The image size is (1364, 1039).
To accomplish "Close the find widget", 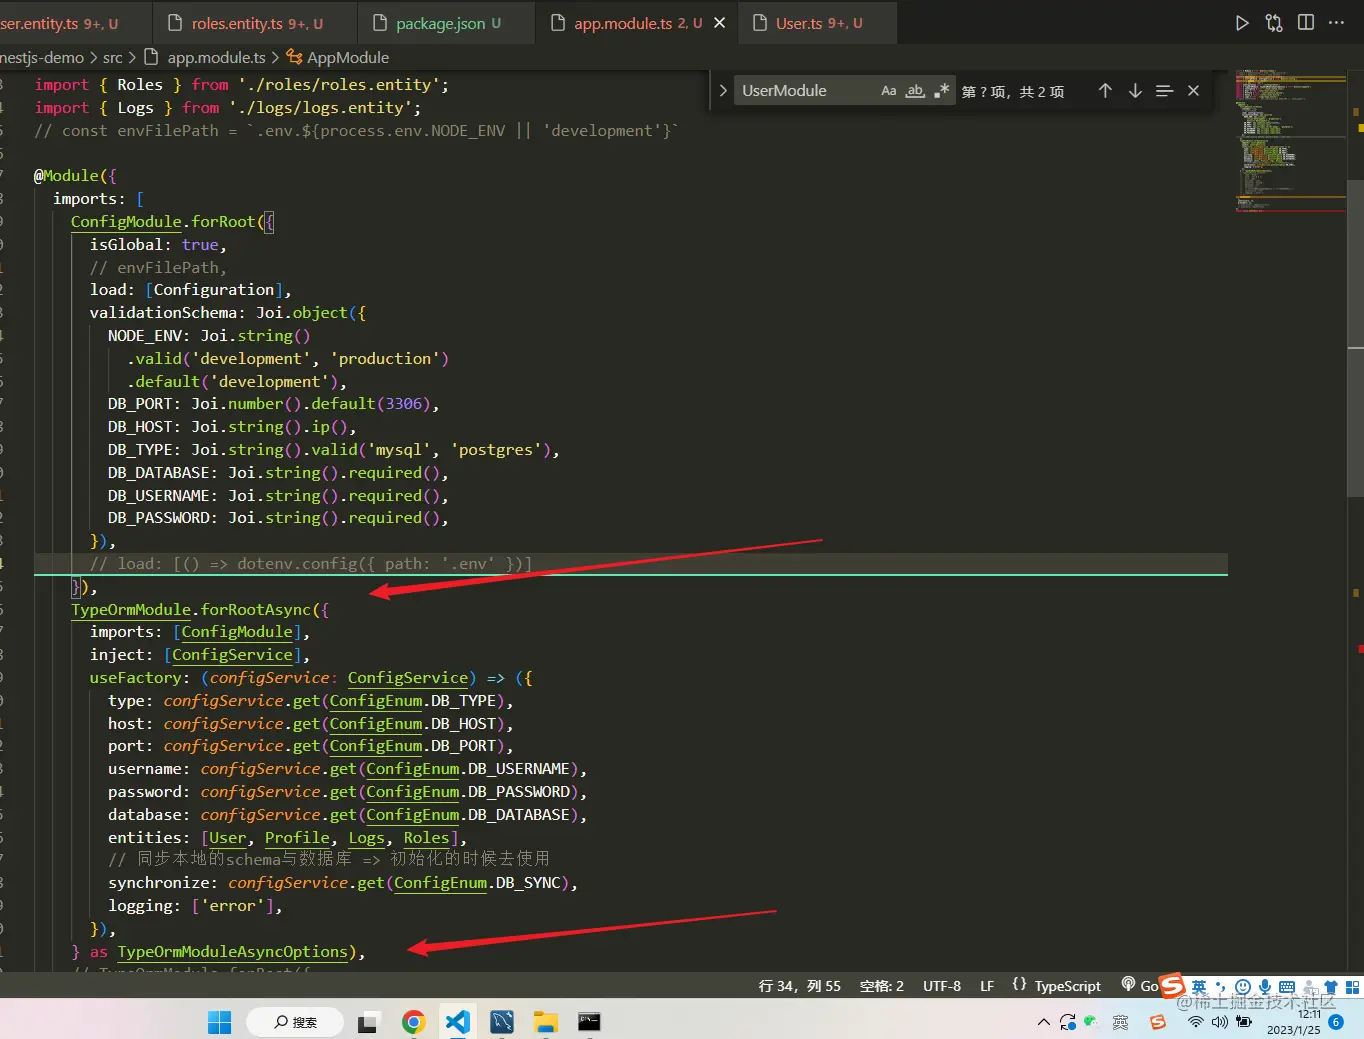I will point(1193,91).
